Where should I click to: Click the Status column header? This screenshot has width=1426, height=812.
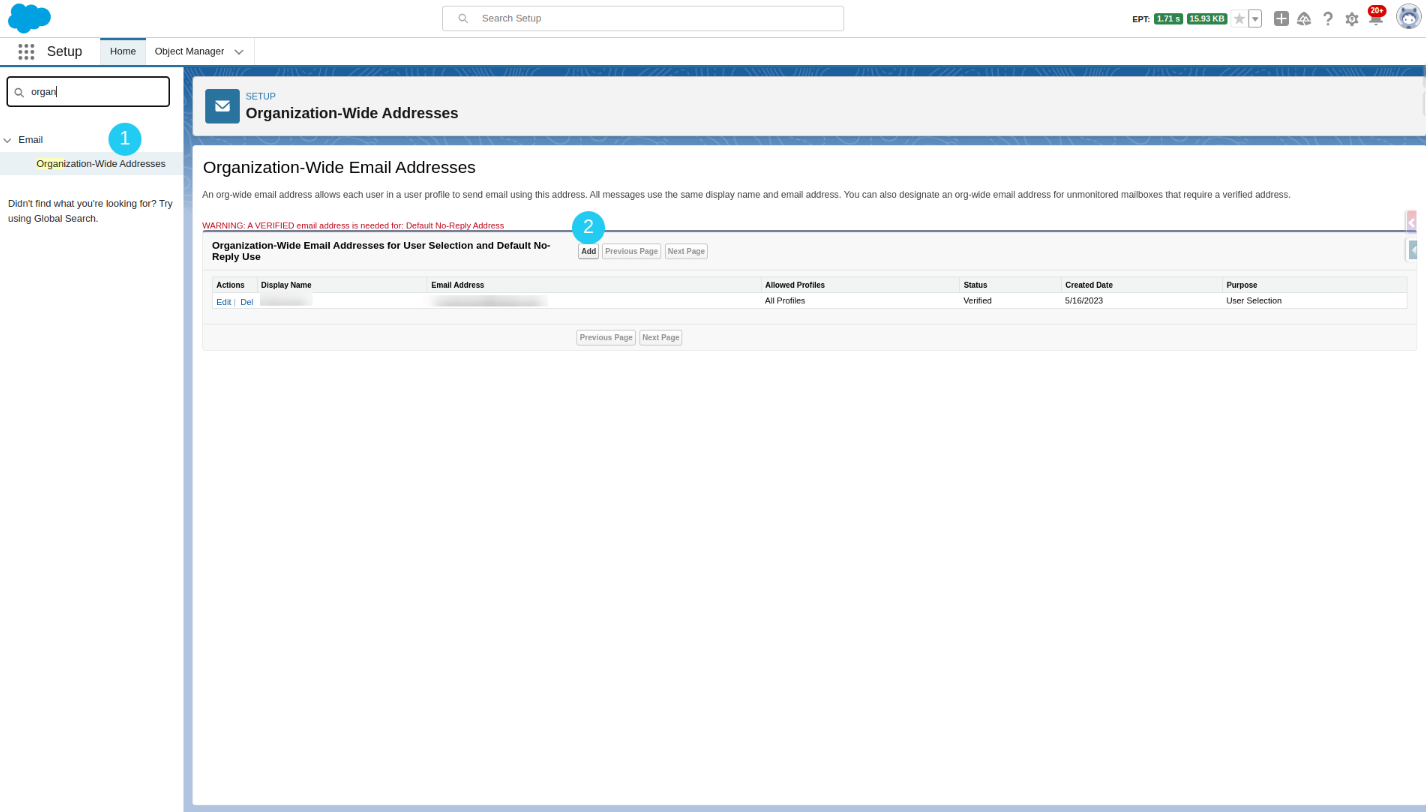pos(975,285)
